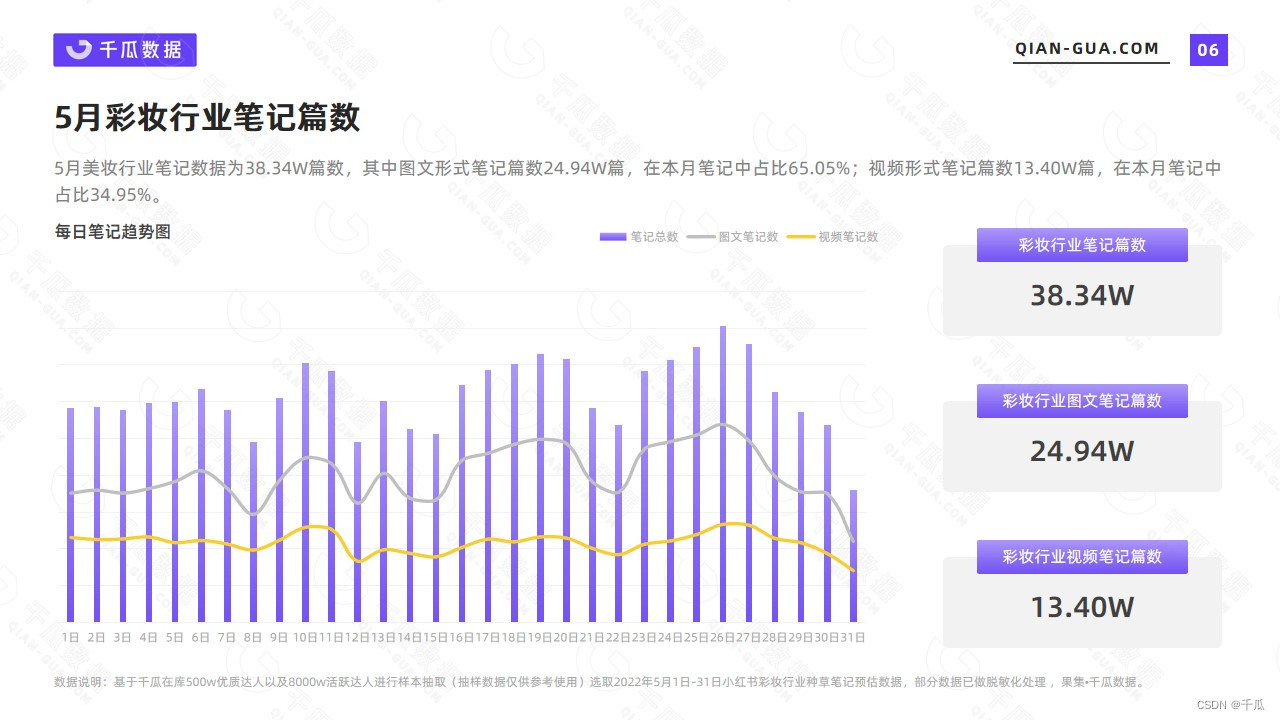Image resolution: width=1280 pixels, height=720 pixels.
Task: Click the tallest bar, above 26日
Action: tap(723, 474)
